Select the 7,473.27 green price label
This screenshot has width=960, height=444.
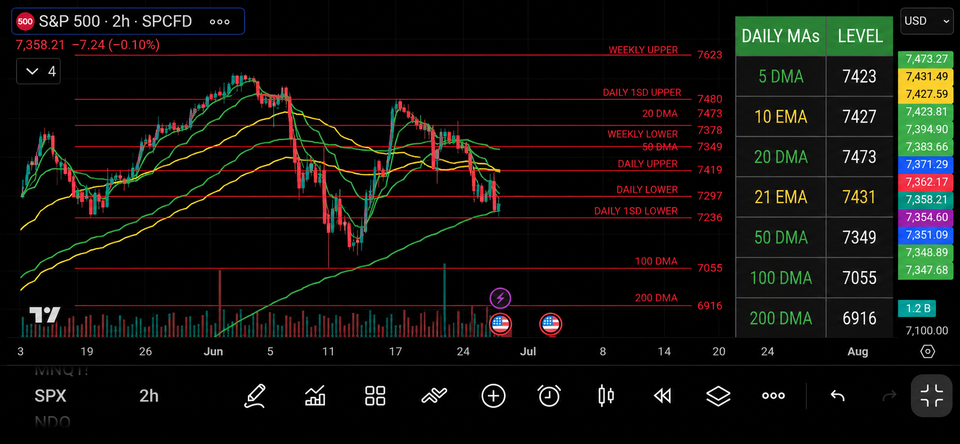click(926, 59)
